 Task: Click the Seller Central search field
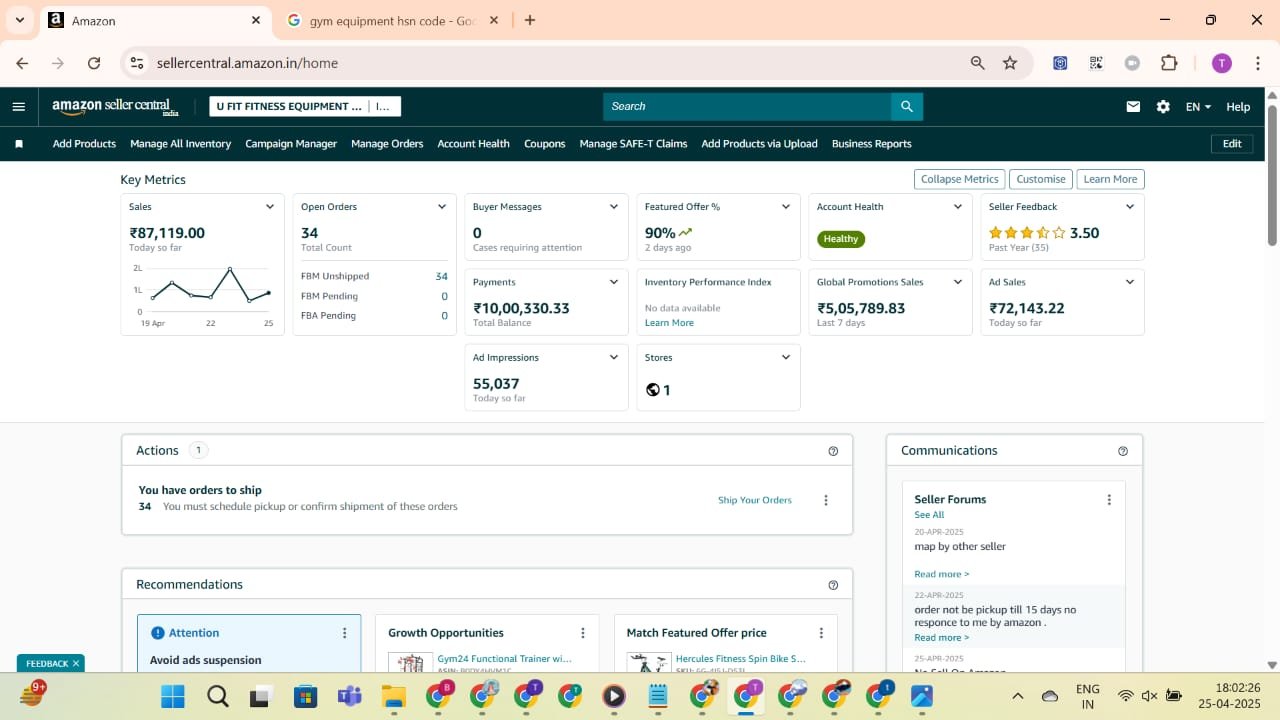tap(746, 106)
